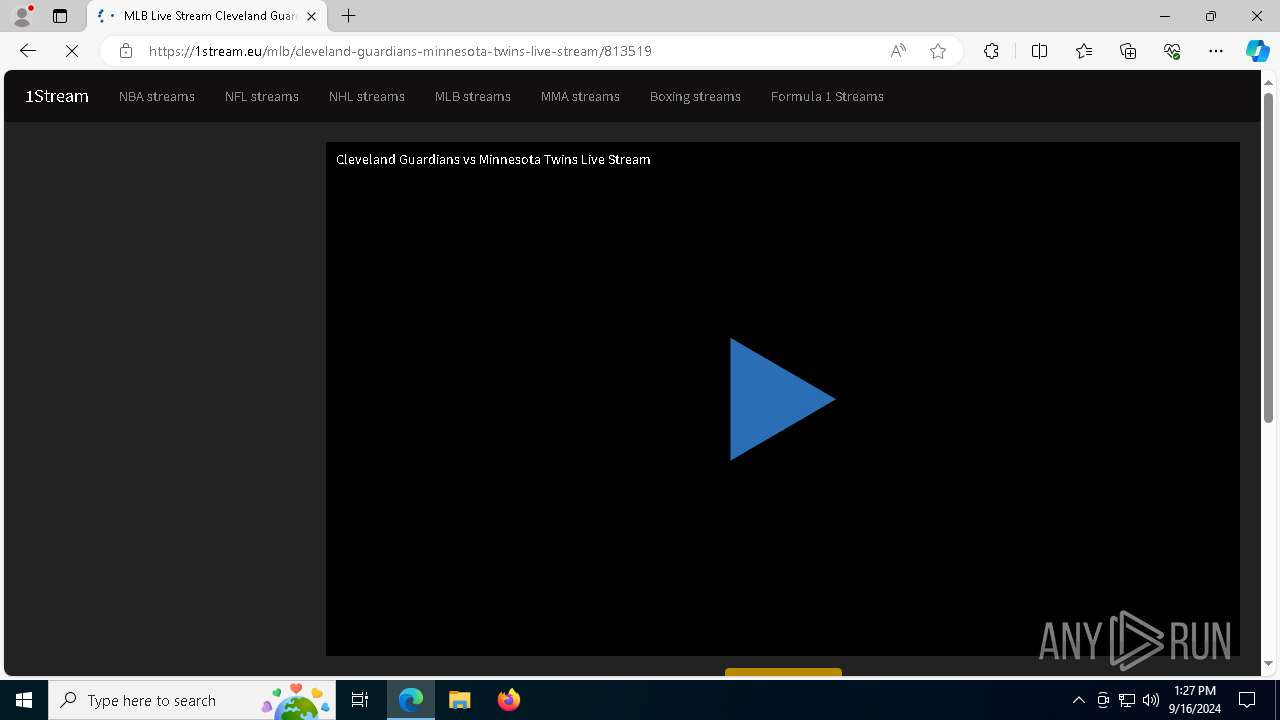Open the Windows Start menu

[x=24, y=700]
